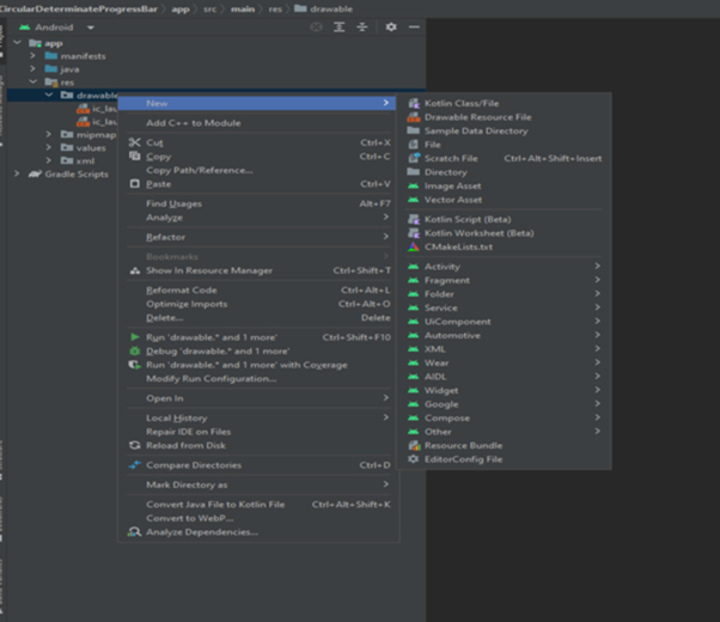Collapse the drawable folder arrow
Viewport: 720px width, 622px height.
click(49, 95)
